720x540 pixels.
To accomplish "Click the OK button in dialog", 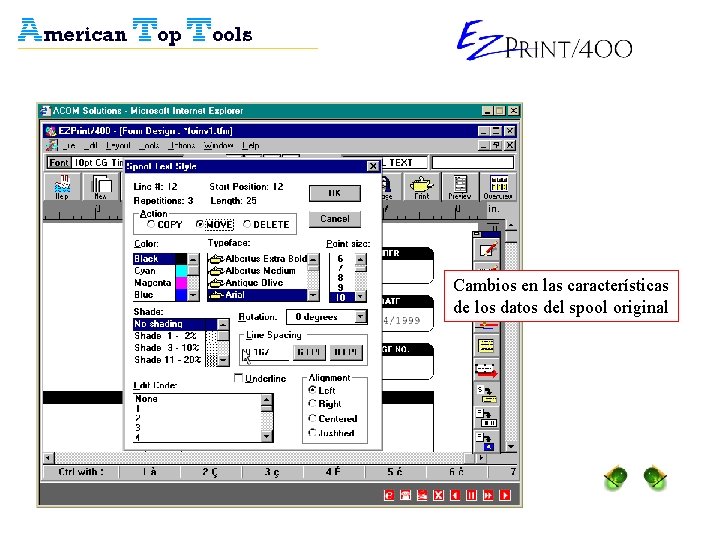I will coord(335,193).
